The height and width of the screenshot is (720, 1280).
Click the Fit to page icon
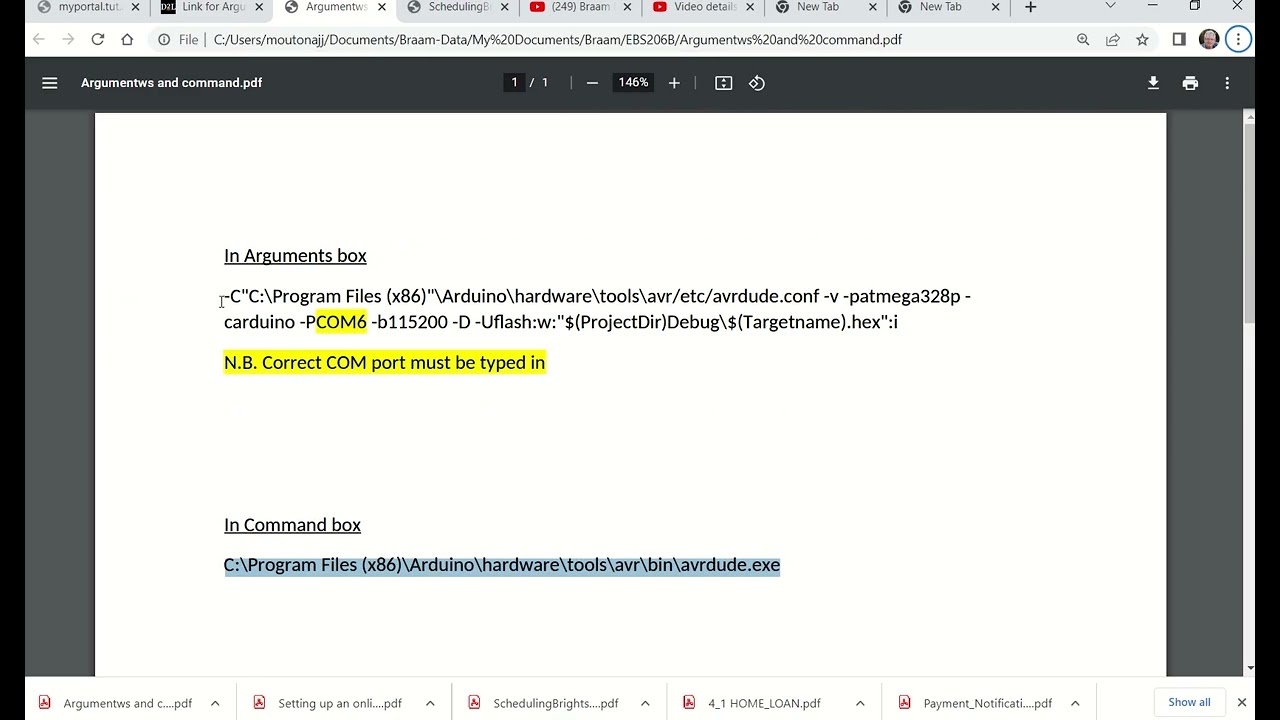tap(724, 83)
